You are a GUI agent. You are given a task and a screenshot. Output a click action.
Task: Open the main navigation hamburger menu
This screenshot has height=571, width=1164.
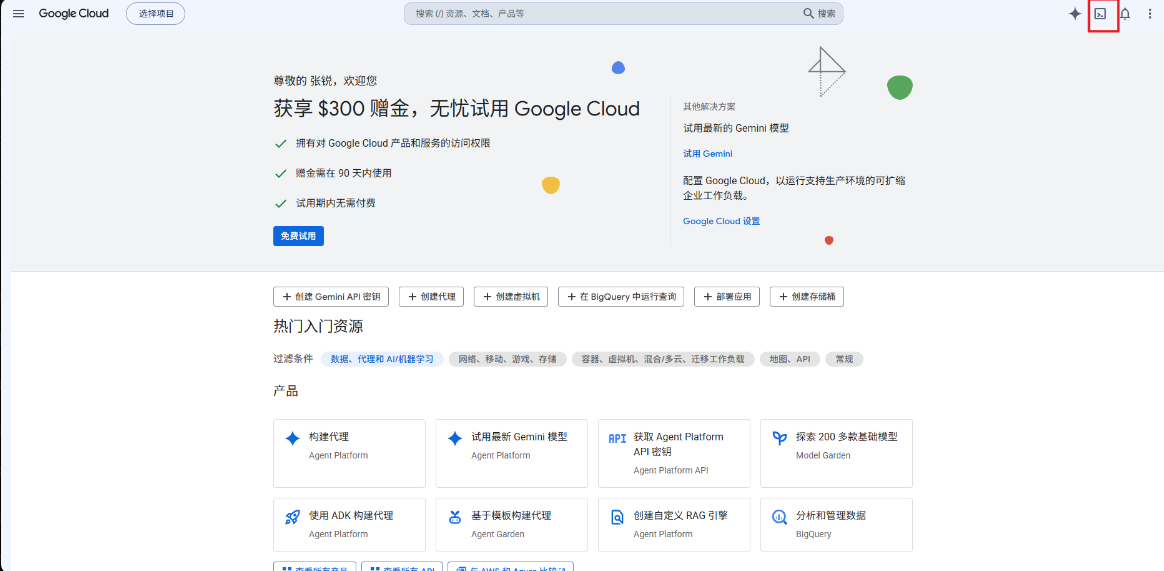19,13
